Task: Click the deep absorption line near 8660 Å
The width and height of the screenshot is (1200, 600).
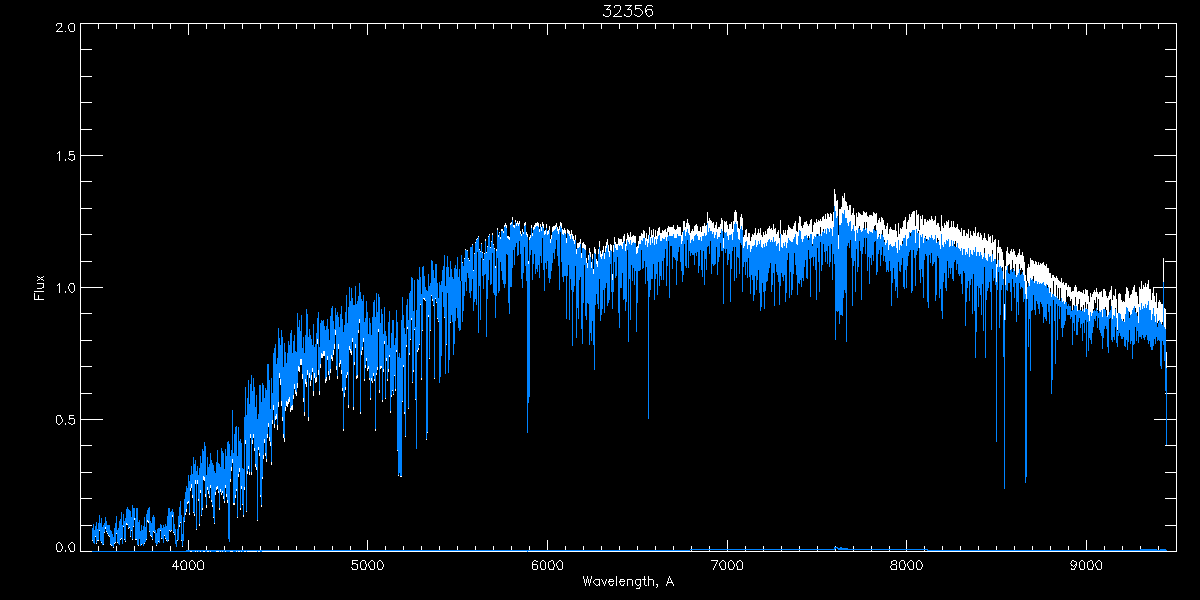Action: [x=1026, y=478]
